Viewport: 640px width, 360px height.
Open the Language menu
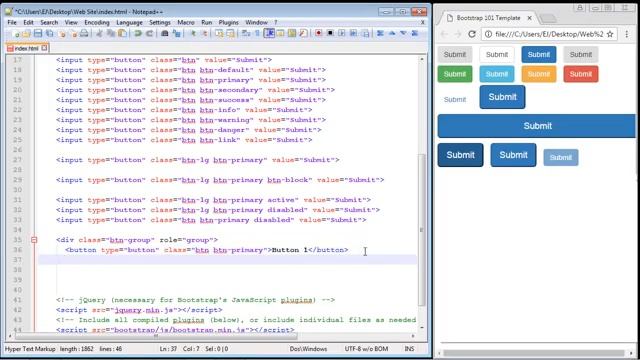[129, 22]
